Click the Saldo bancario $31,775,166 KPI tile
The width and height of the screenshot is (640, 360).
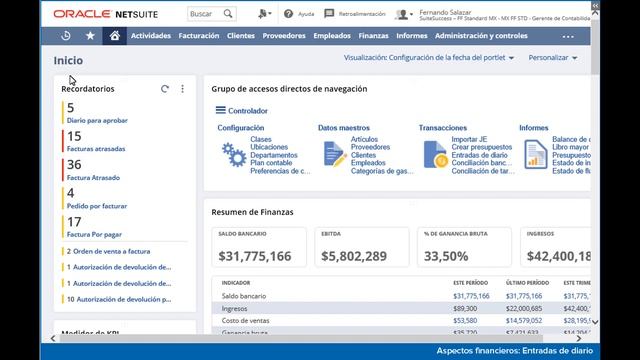pos(259,247)
